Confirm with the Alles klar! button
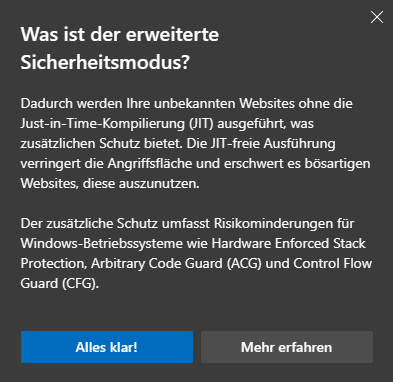This screenshot has width=393, height=382. [x=107, y=347]
